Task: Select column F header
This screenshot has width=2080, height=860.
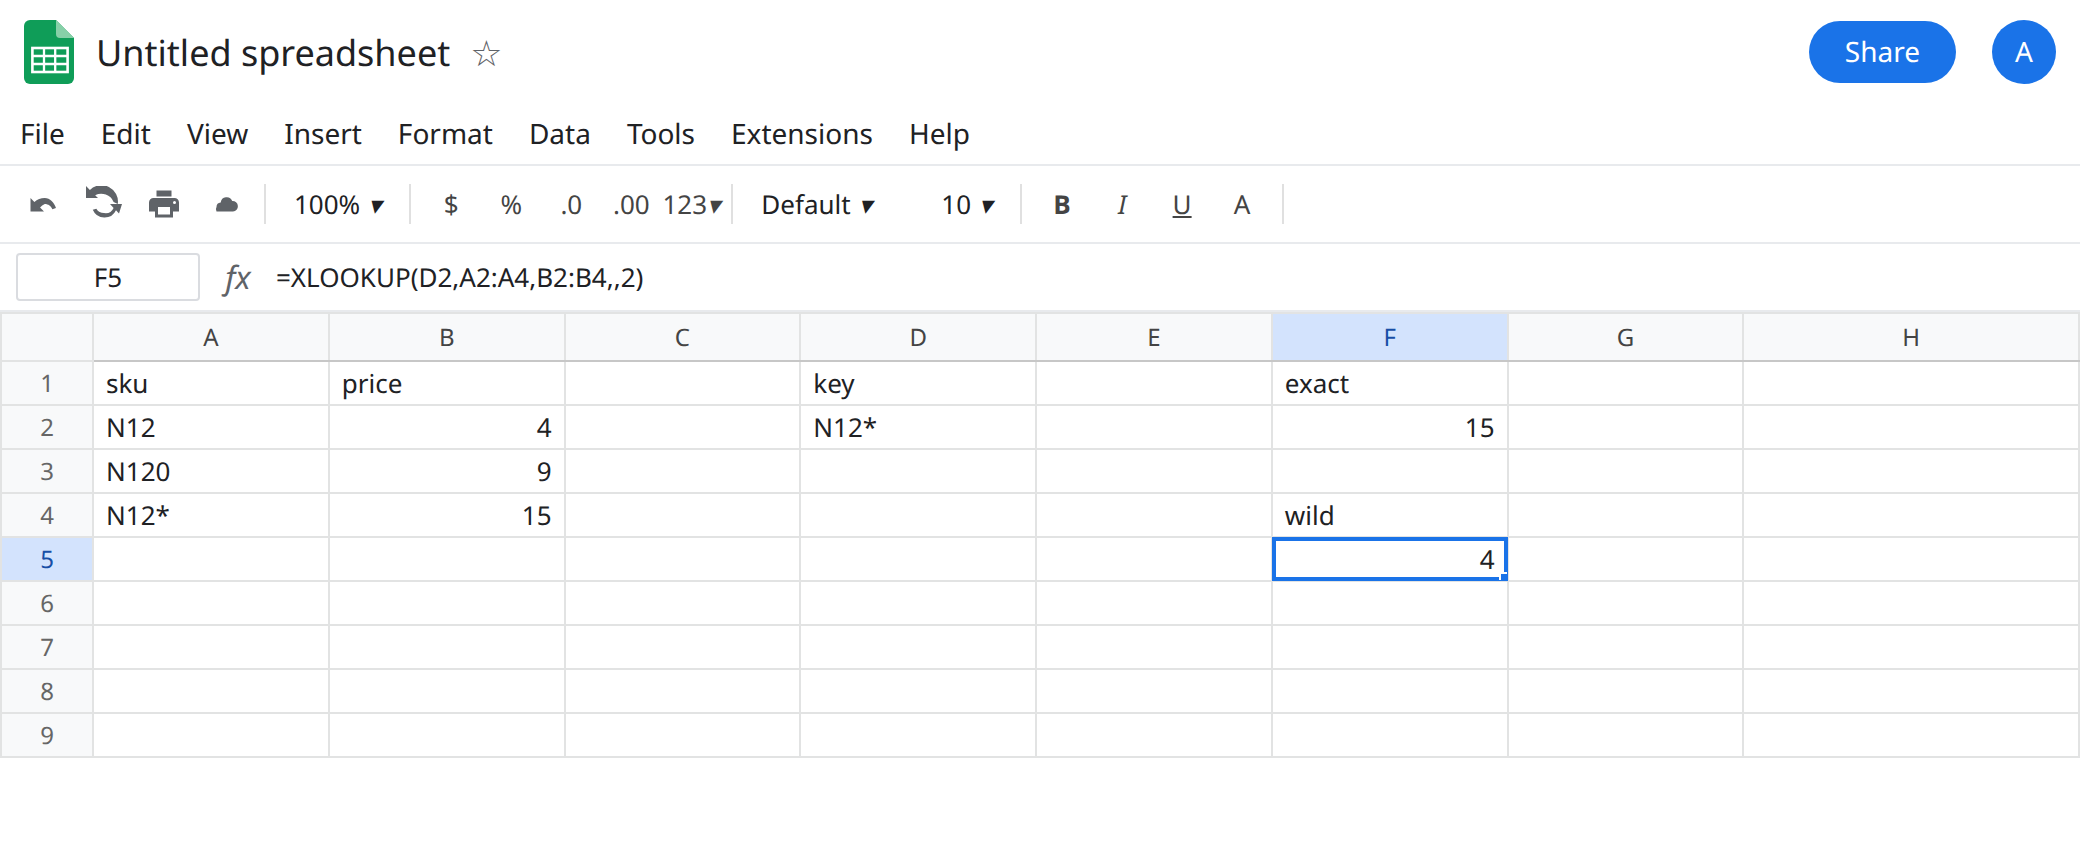Action: click(1389, 338)
